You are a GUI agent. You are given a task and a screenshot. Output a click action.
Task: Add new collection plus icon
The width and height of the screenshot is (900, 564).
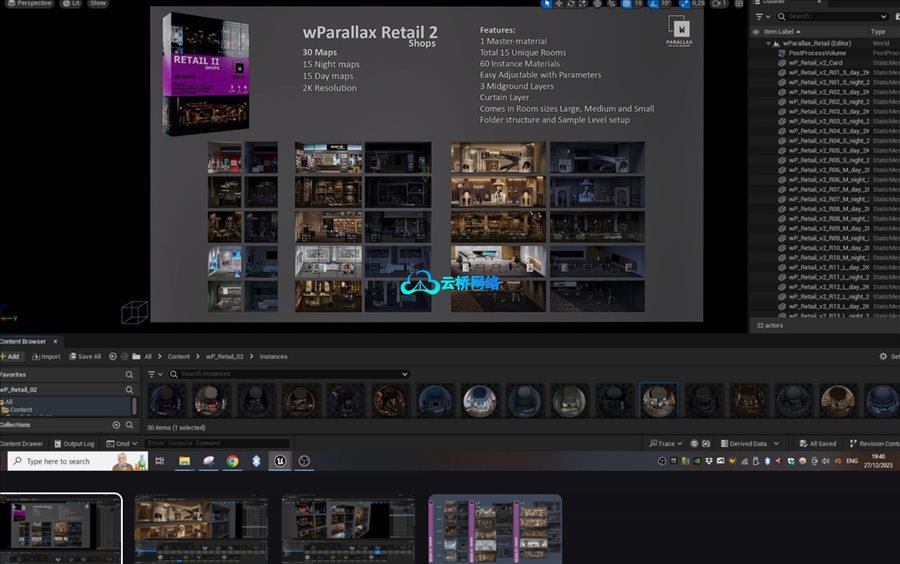116,425
